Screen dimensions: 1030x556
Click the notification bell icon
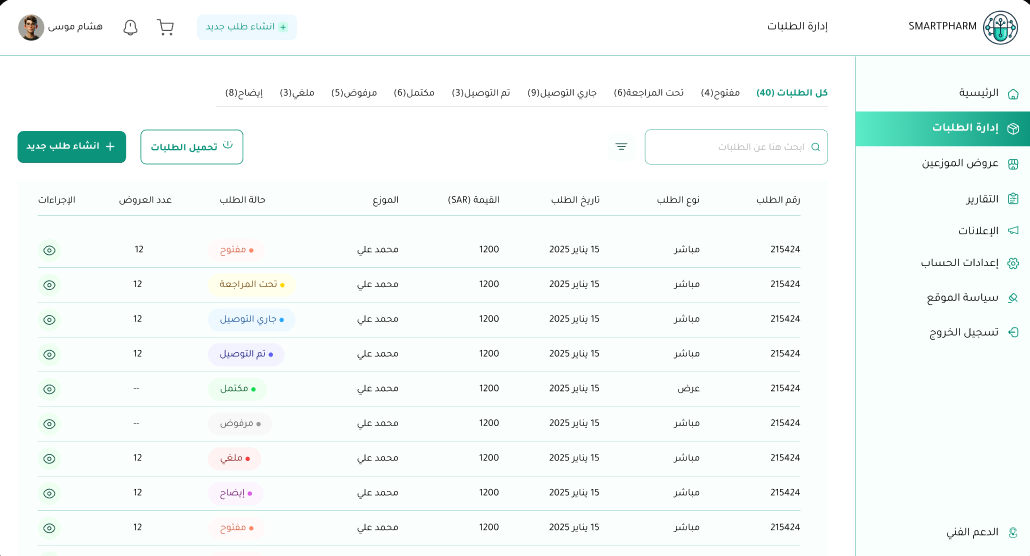[130, 27]
